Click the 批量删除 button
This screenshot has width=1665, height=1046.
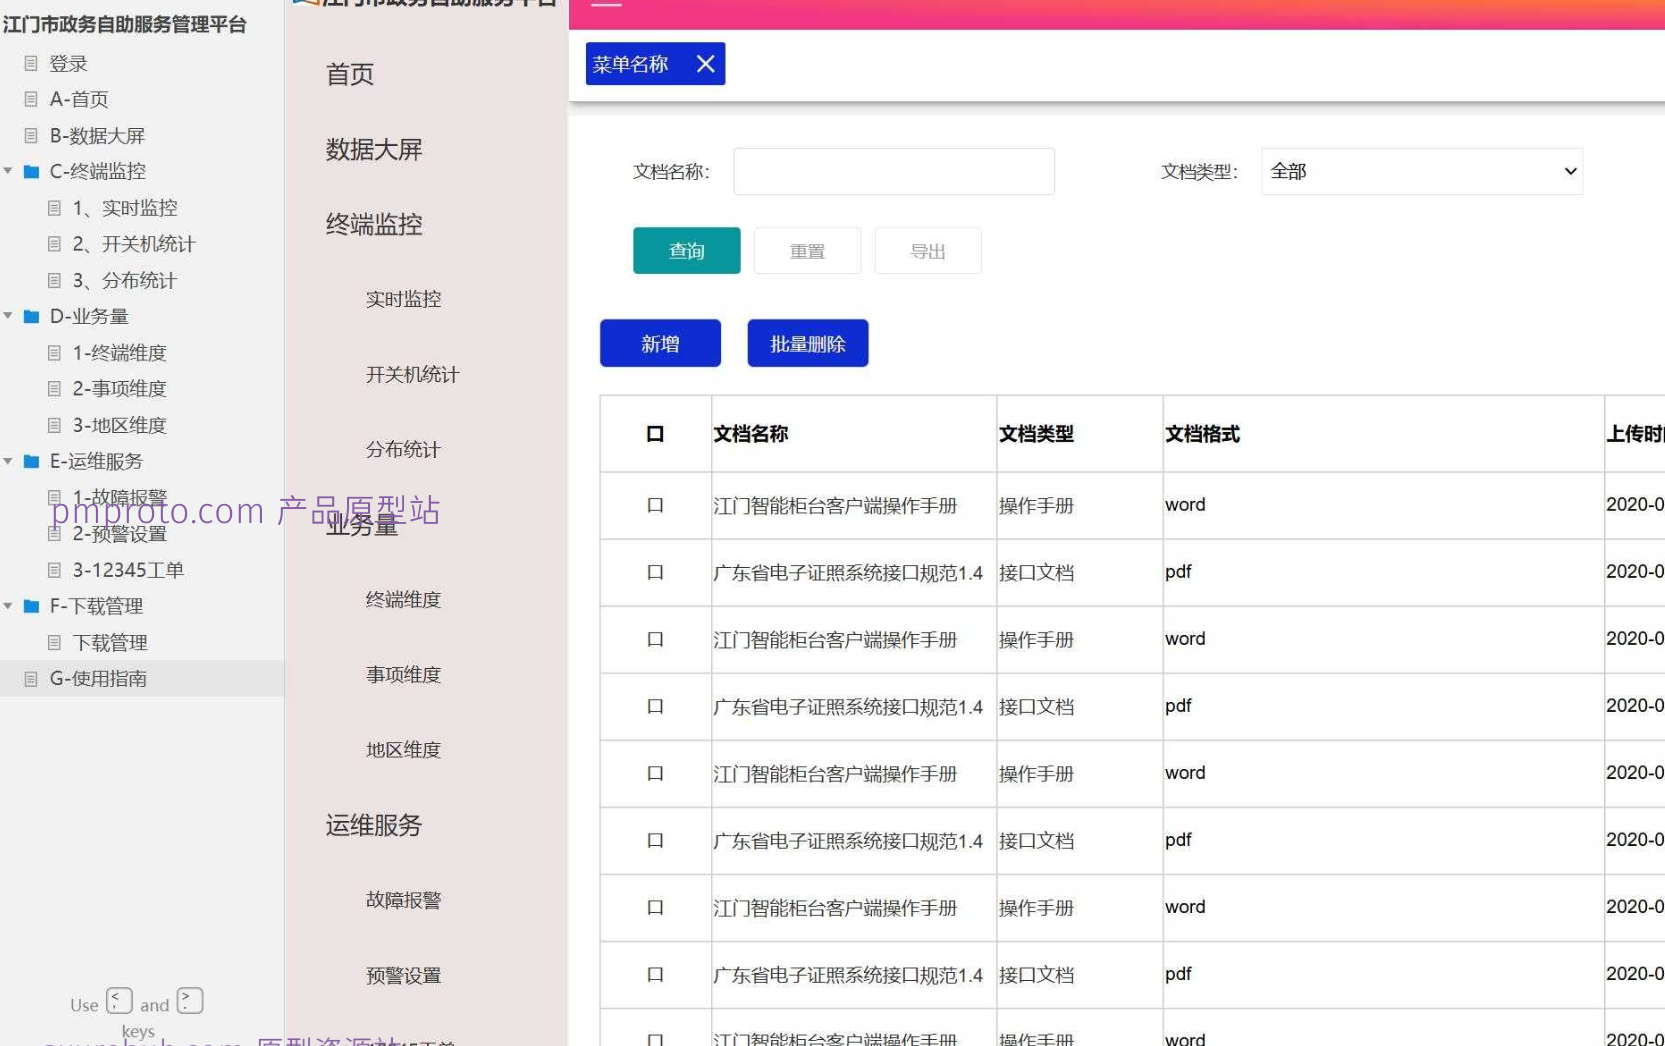click(x=808, y=344)
